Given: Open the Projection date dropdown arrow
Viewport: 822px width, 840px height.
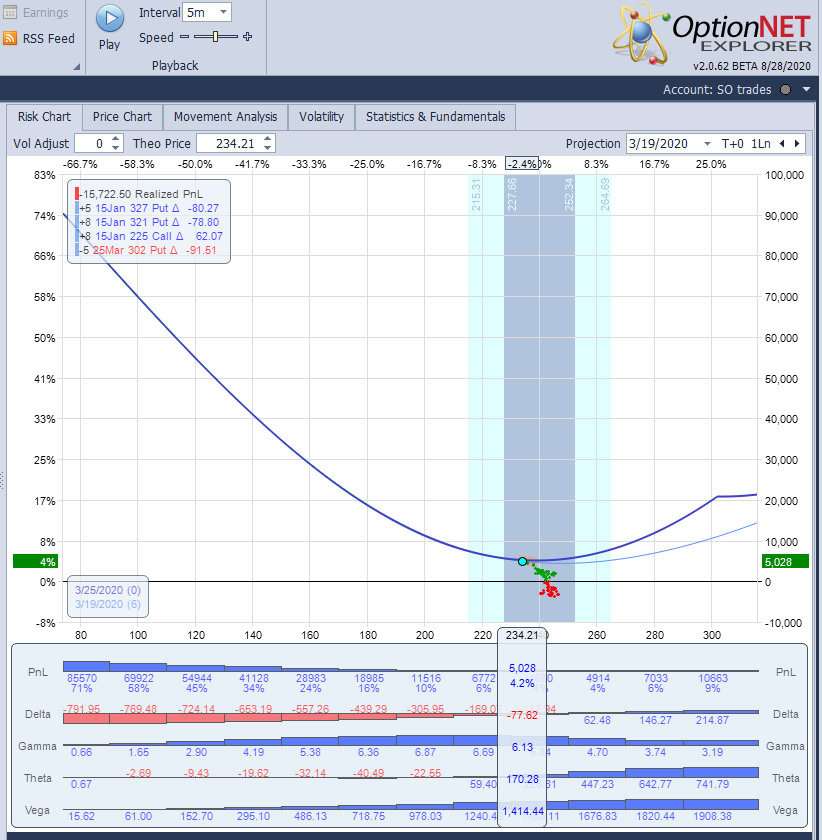Looking at the screenshot, I should click(x=707, y=144).
